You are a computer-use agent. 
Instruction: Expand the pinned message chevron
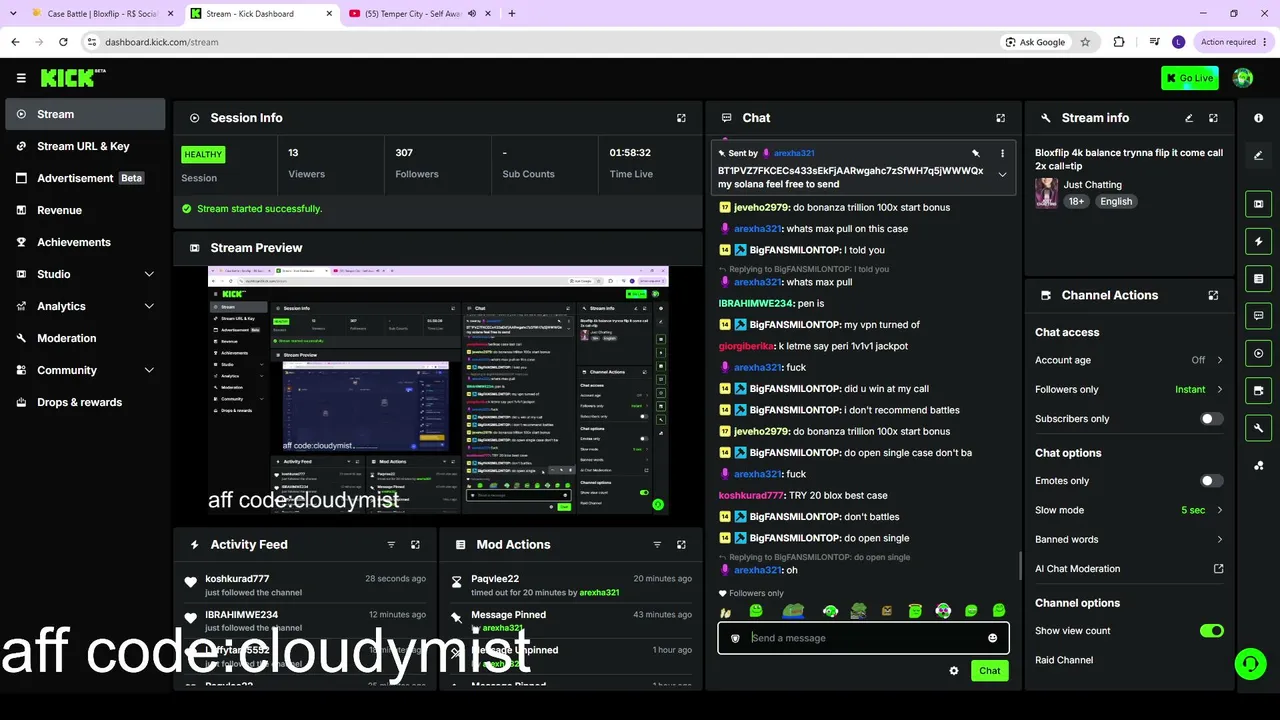click(x=1002, y=175)
